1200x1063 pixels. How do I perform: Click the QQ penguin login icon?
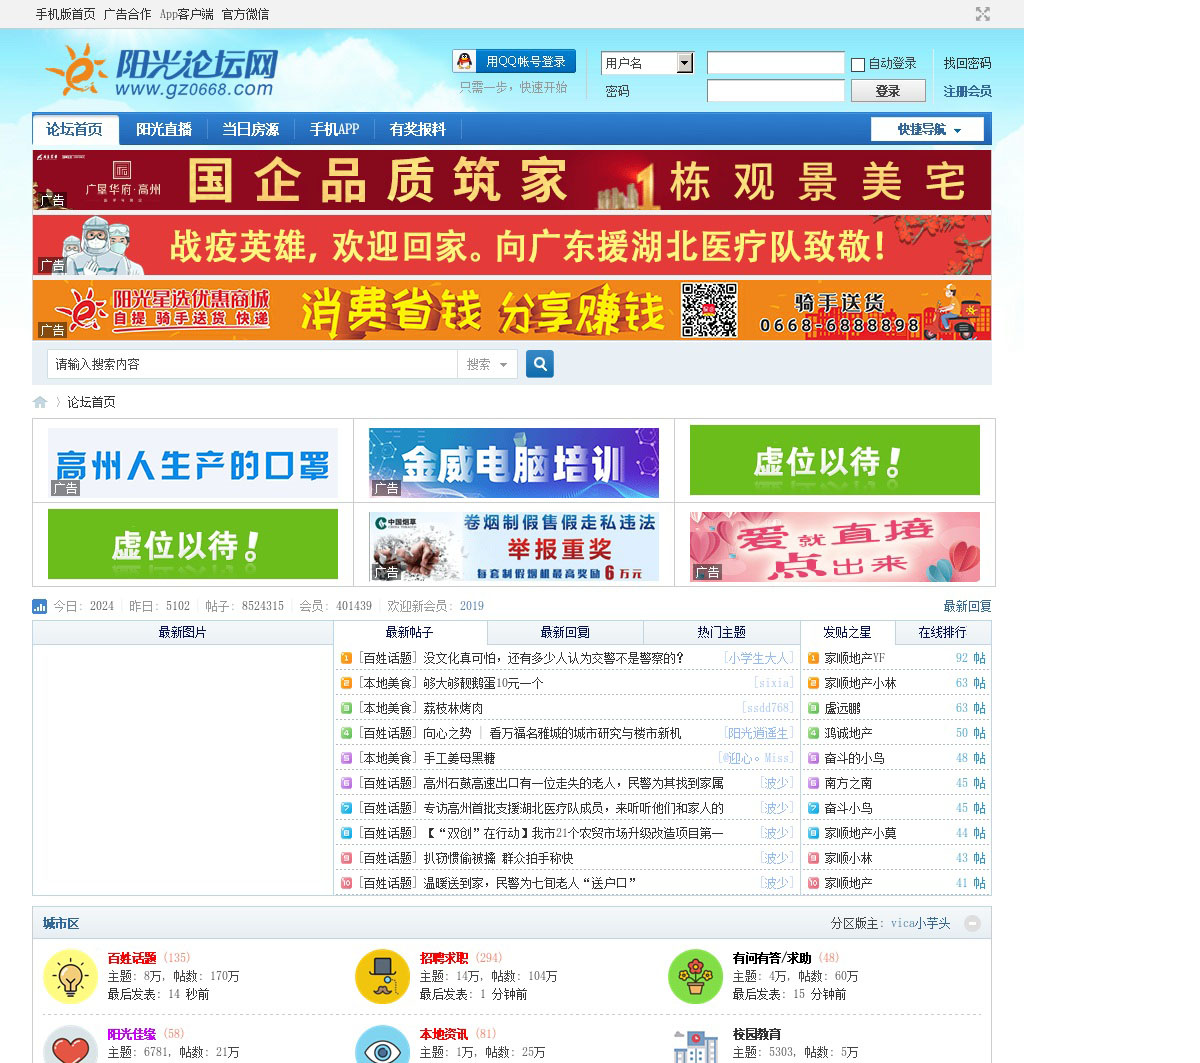click(464, 62)
